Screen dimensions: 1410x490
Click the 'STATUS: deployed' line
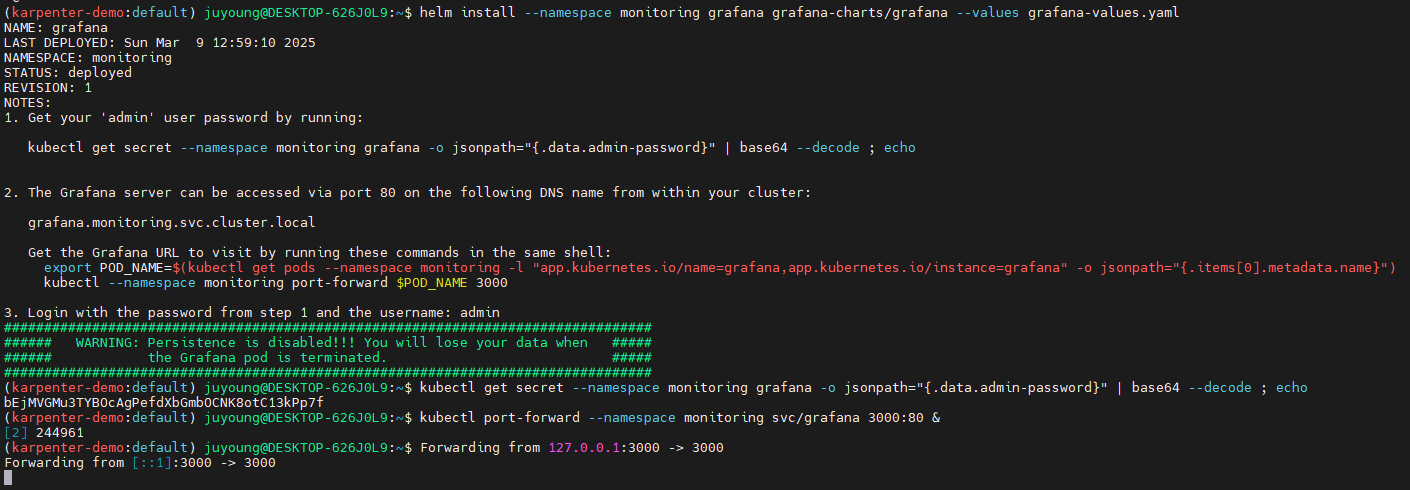click(68, 73)
